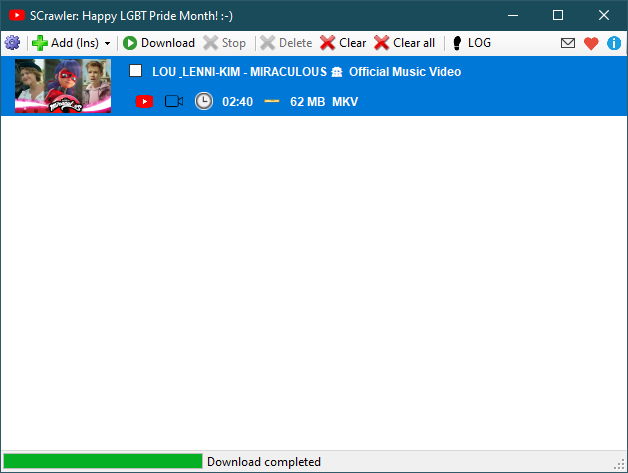Click the red YouTube icon in item
628x473 pixels.
click(144, 102)
